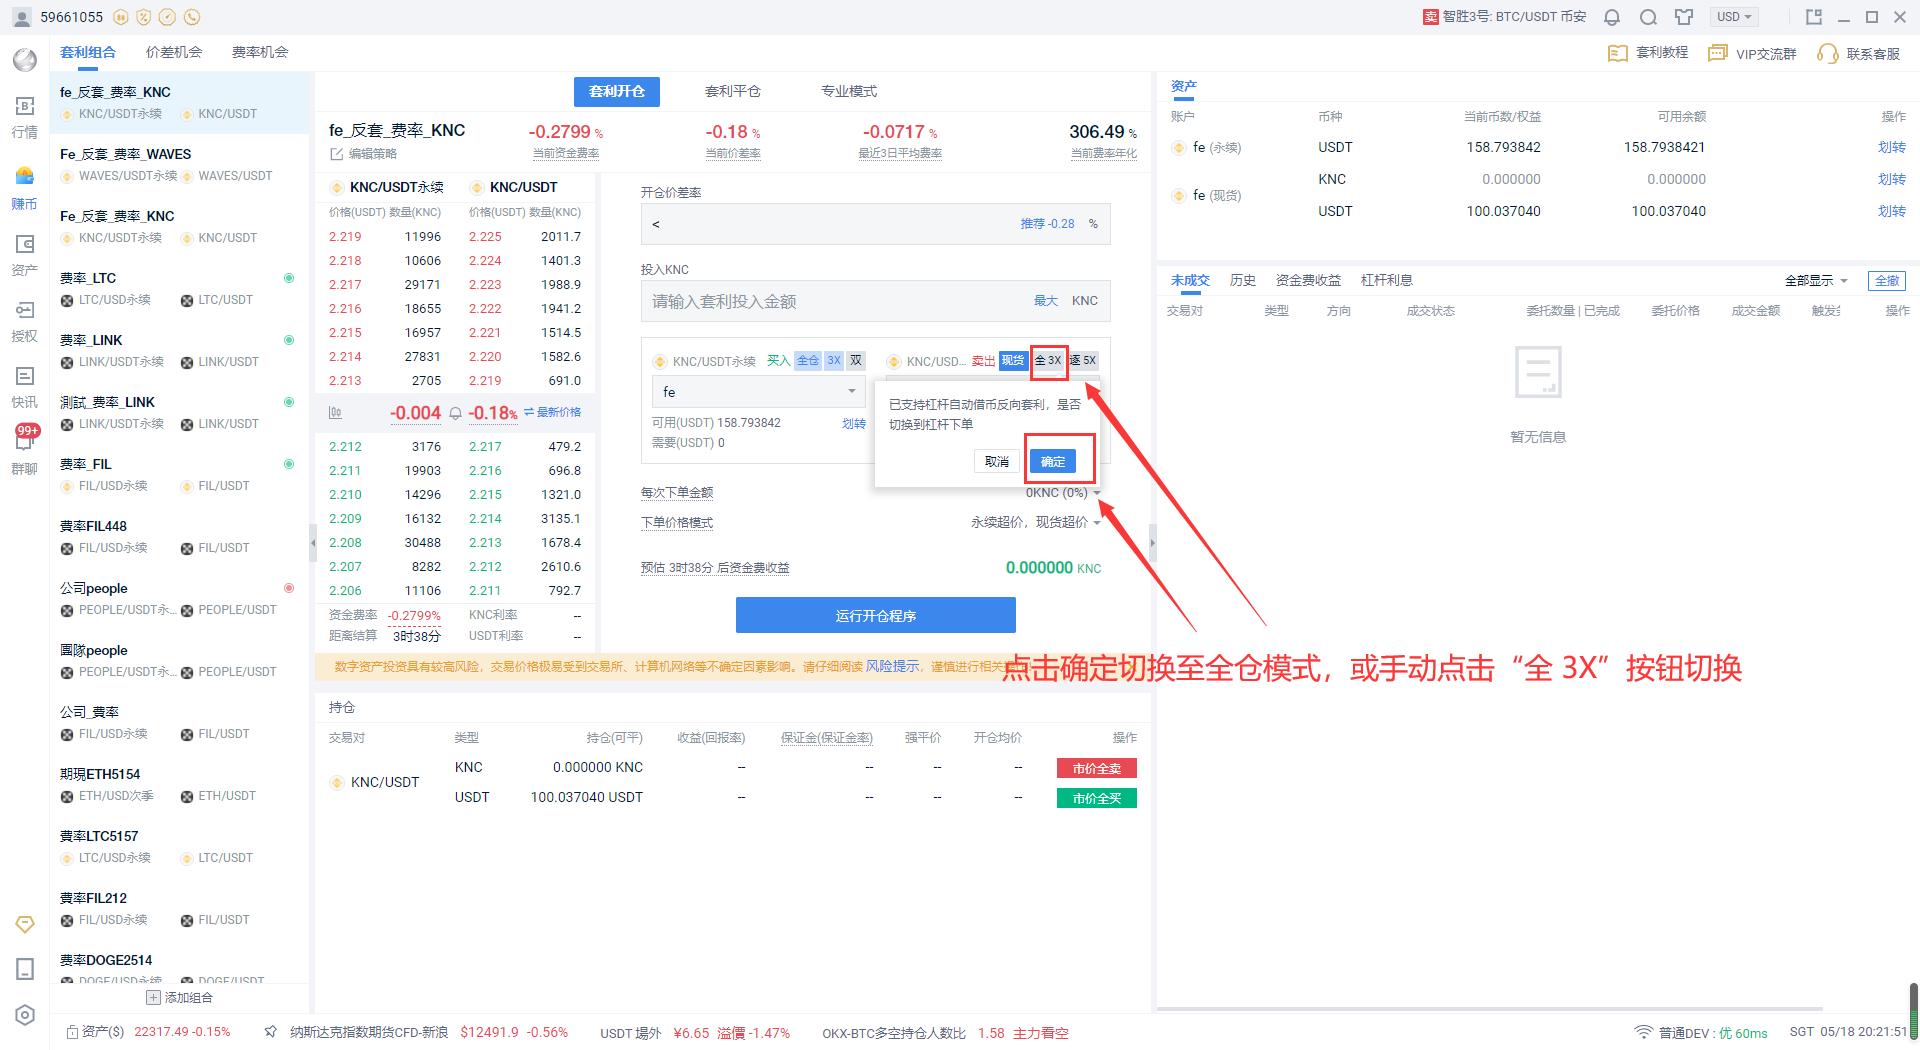Click the 添加组合 add strategy button
The image size is (1920, 1050).
180,998
